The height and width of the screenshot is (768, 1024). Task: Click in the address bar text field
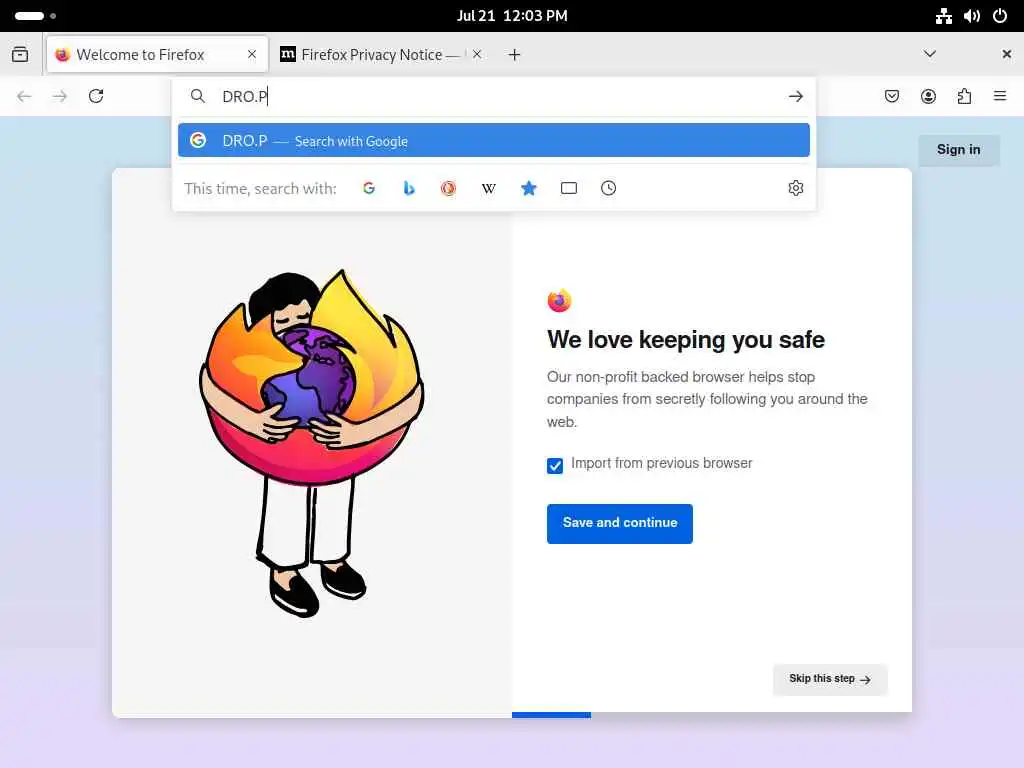point(496,97)
